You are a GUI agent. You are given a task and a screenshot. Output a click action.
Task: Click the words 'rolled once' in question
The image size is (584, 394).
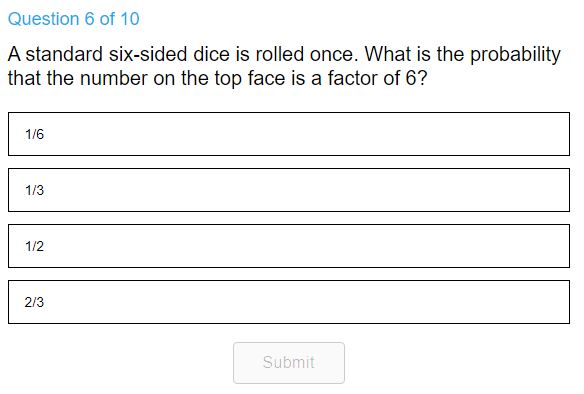point(305,54)
